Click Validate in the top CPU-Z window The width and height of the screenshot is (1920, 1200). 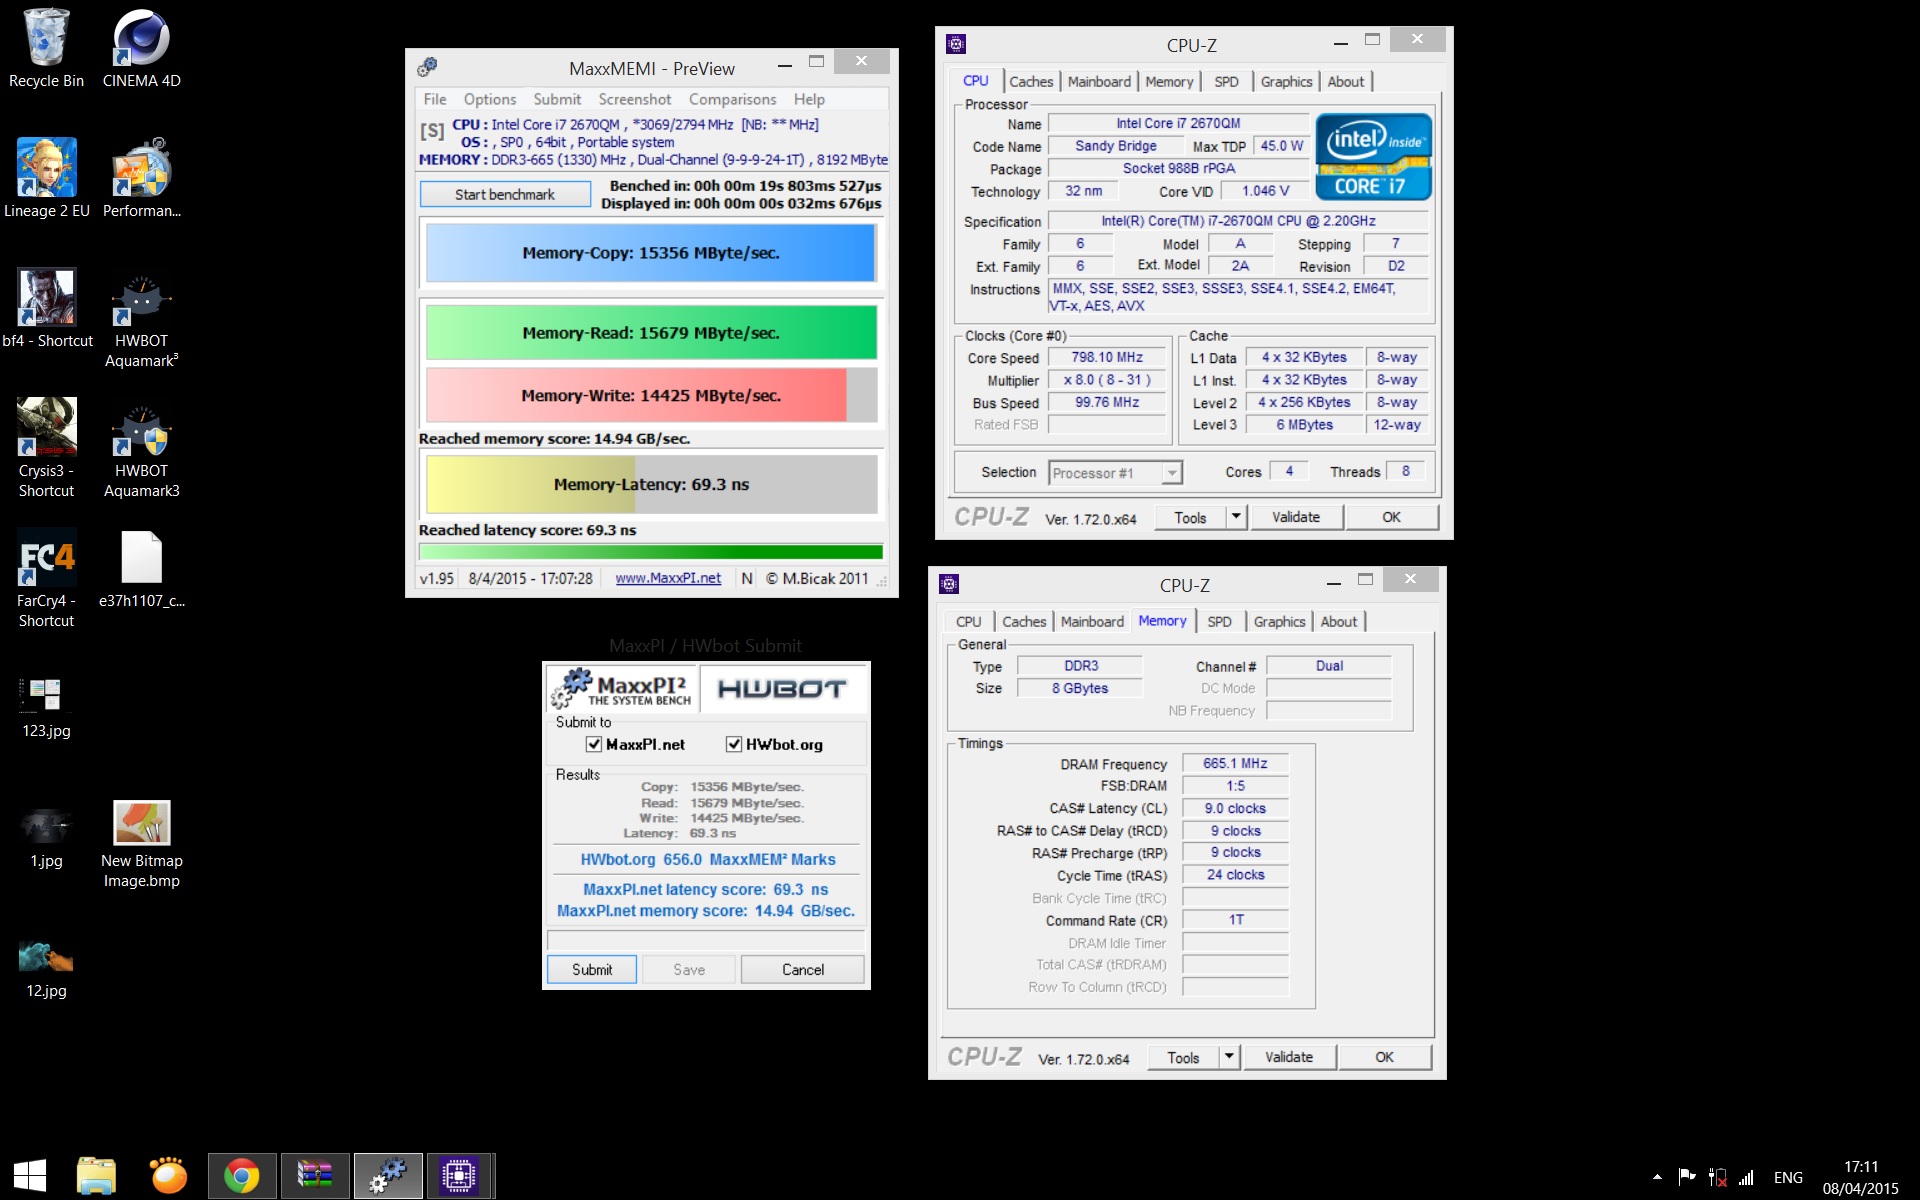click(1296, 517)
